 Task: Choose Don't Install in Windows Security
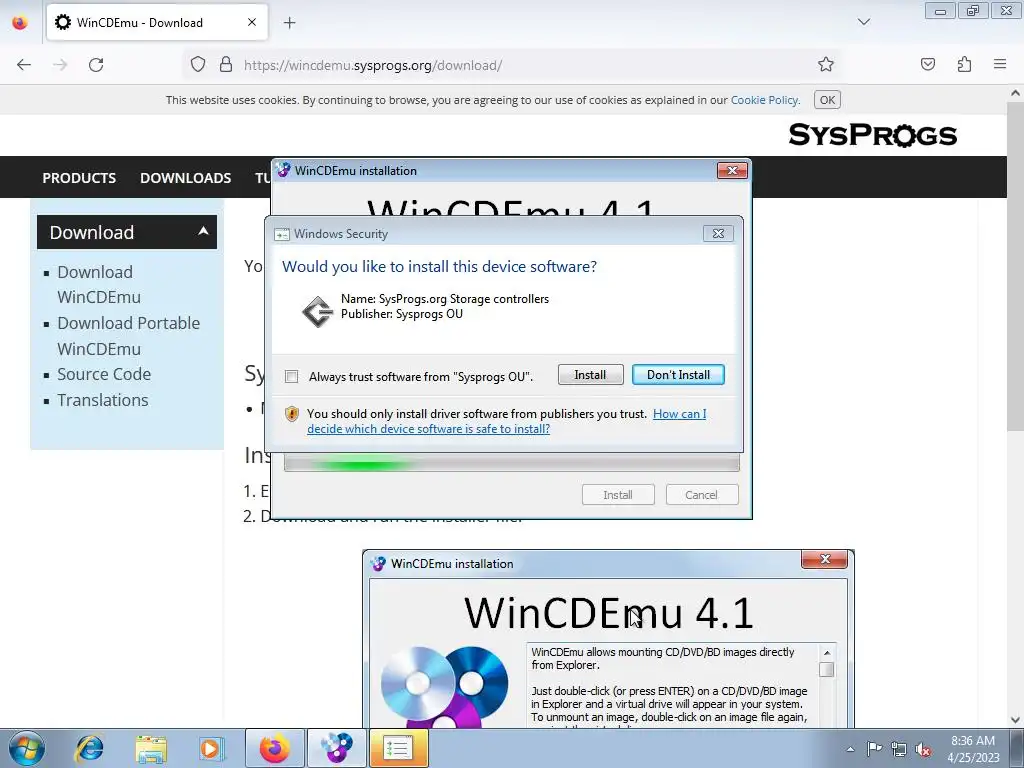click(678, 375)
